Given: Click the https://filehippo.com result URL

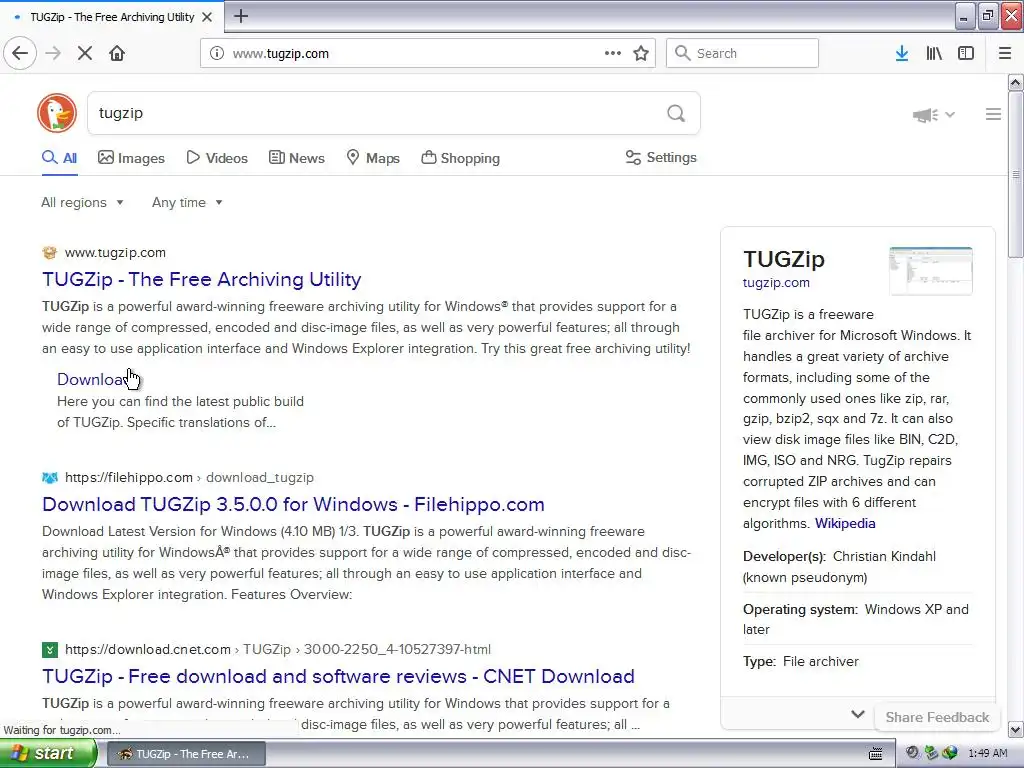Looking at the screenshot, I should click(129, 477).
